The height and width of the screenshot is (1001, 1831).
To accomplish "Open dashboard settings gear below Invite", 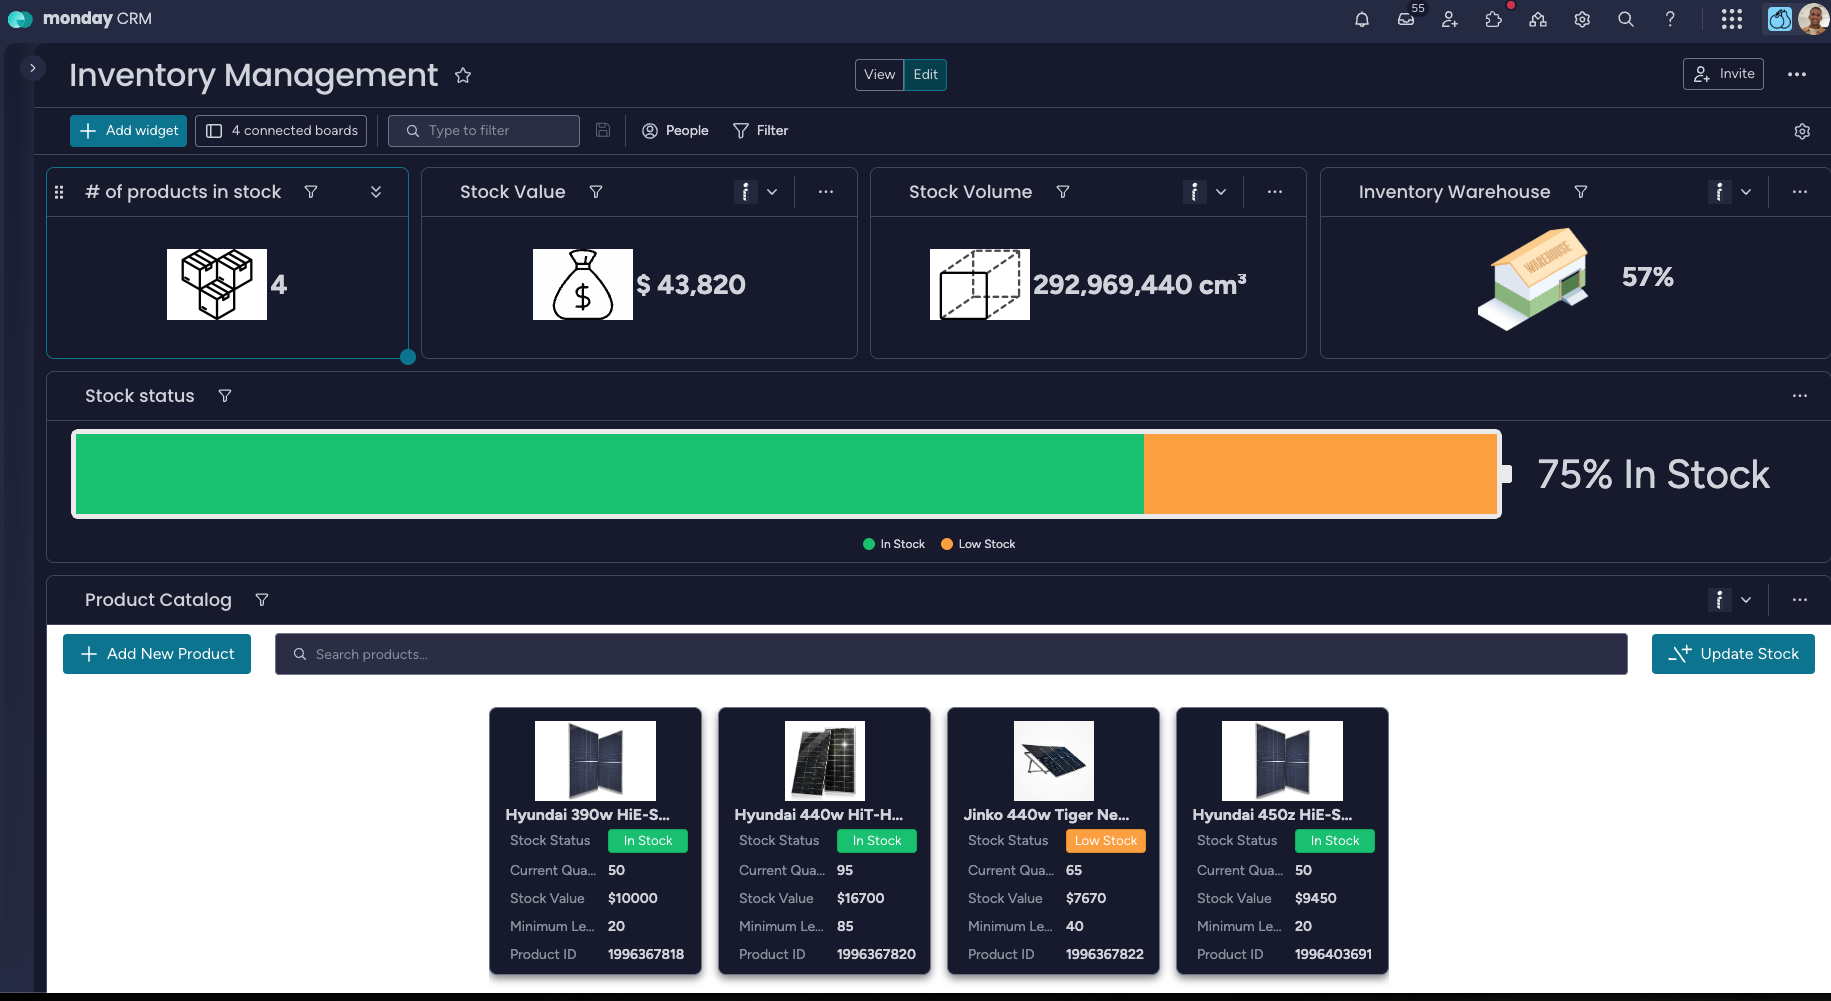I will (x=1802, y=131).
